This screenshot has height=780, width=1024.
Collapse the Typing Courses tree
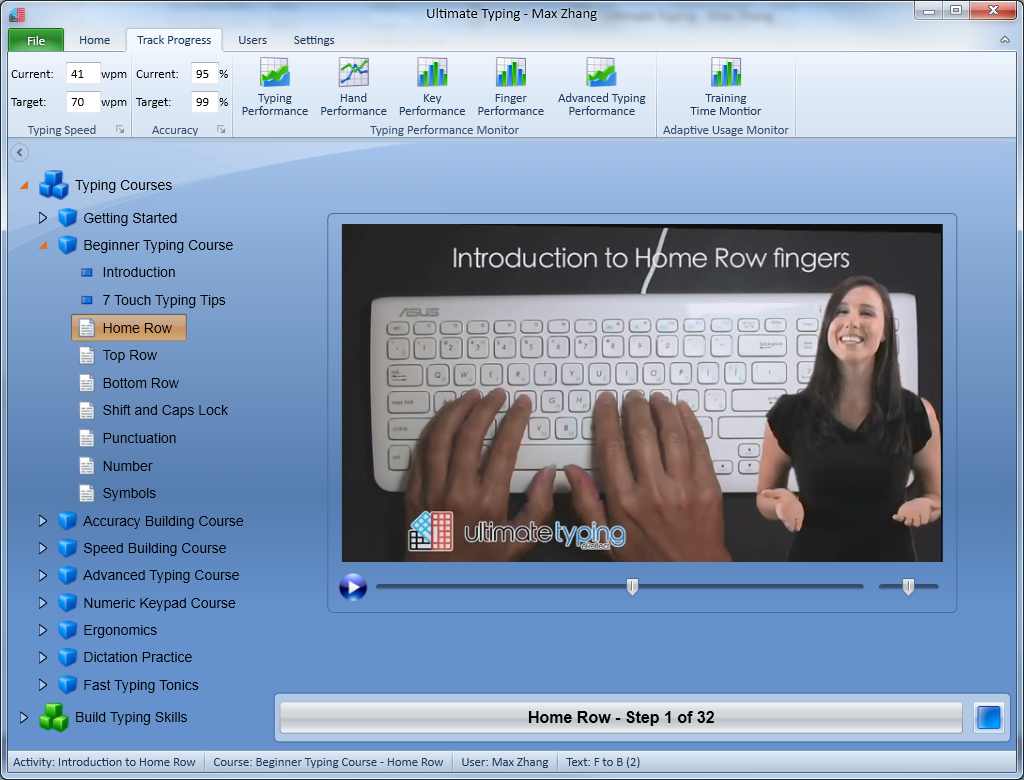coord(24,186)
